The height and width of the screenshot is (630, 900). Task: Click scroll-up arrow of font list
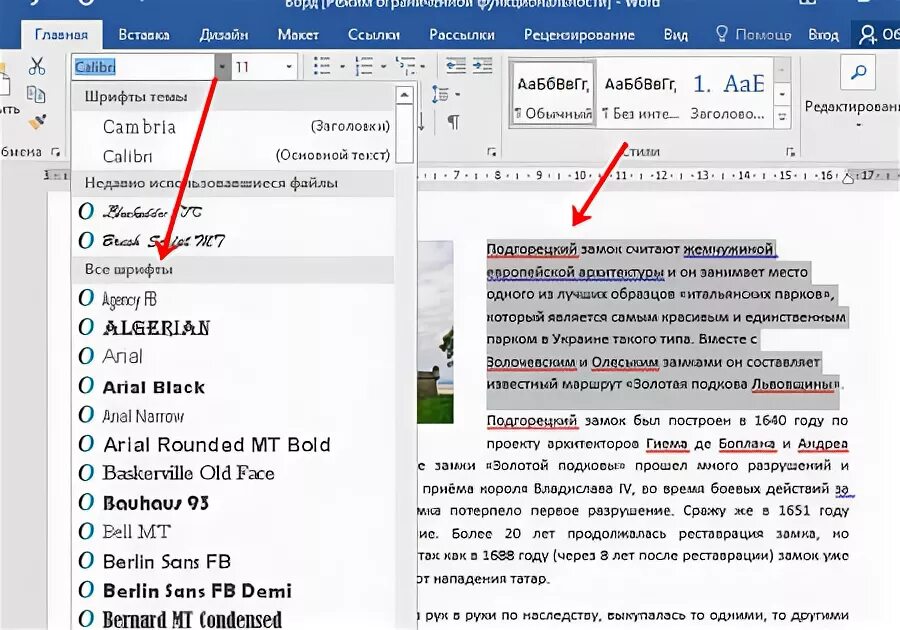(x=404, y=95)
